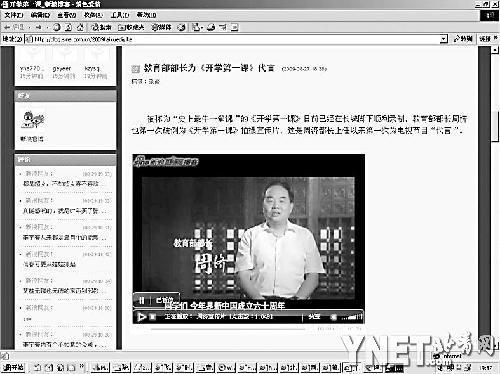Refresh the page with the Refresh icon
500x374 pixels.
point(68,27)
